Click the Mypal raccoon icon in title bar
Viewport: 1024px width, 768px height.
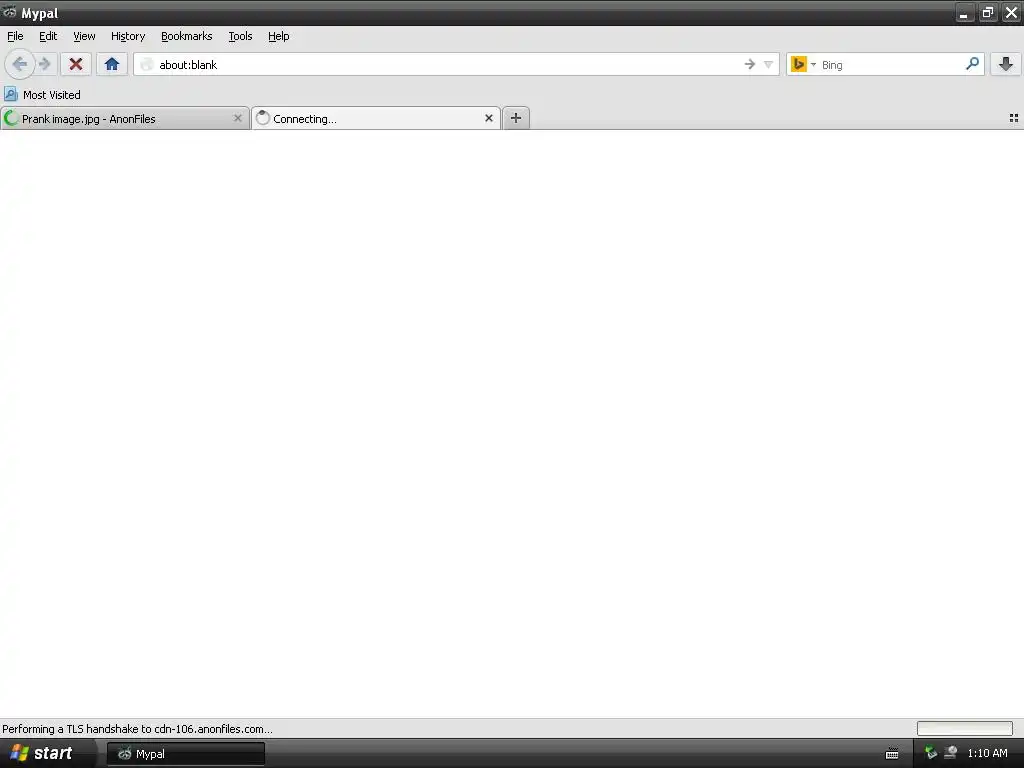tap(9, 12)
